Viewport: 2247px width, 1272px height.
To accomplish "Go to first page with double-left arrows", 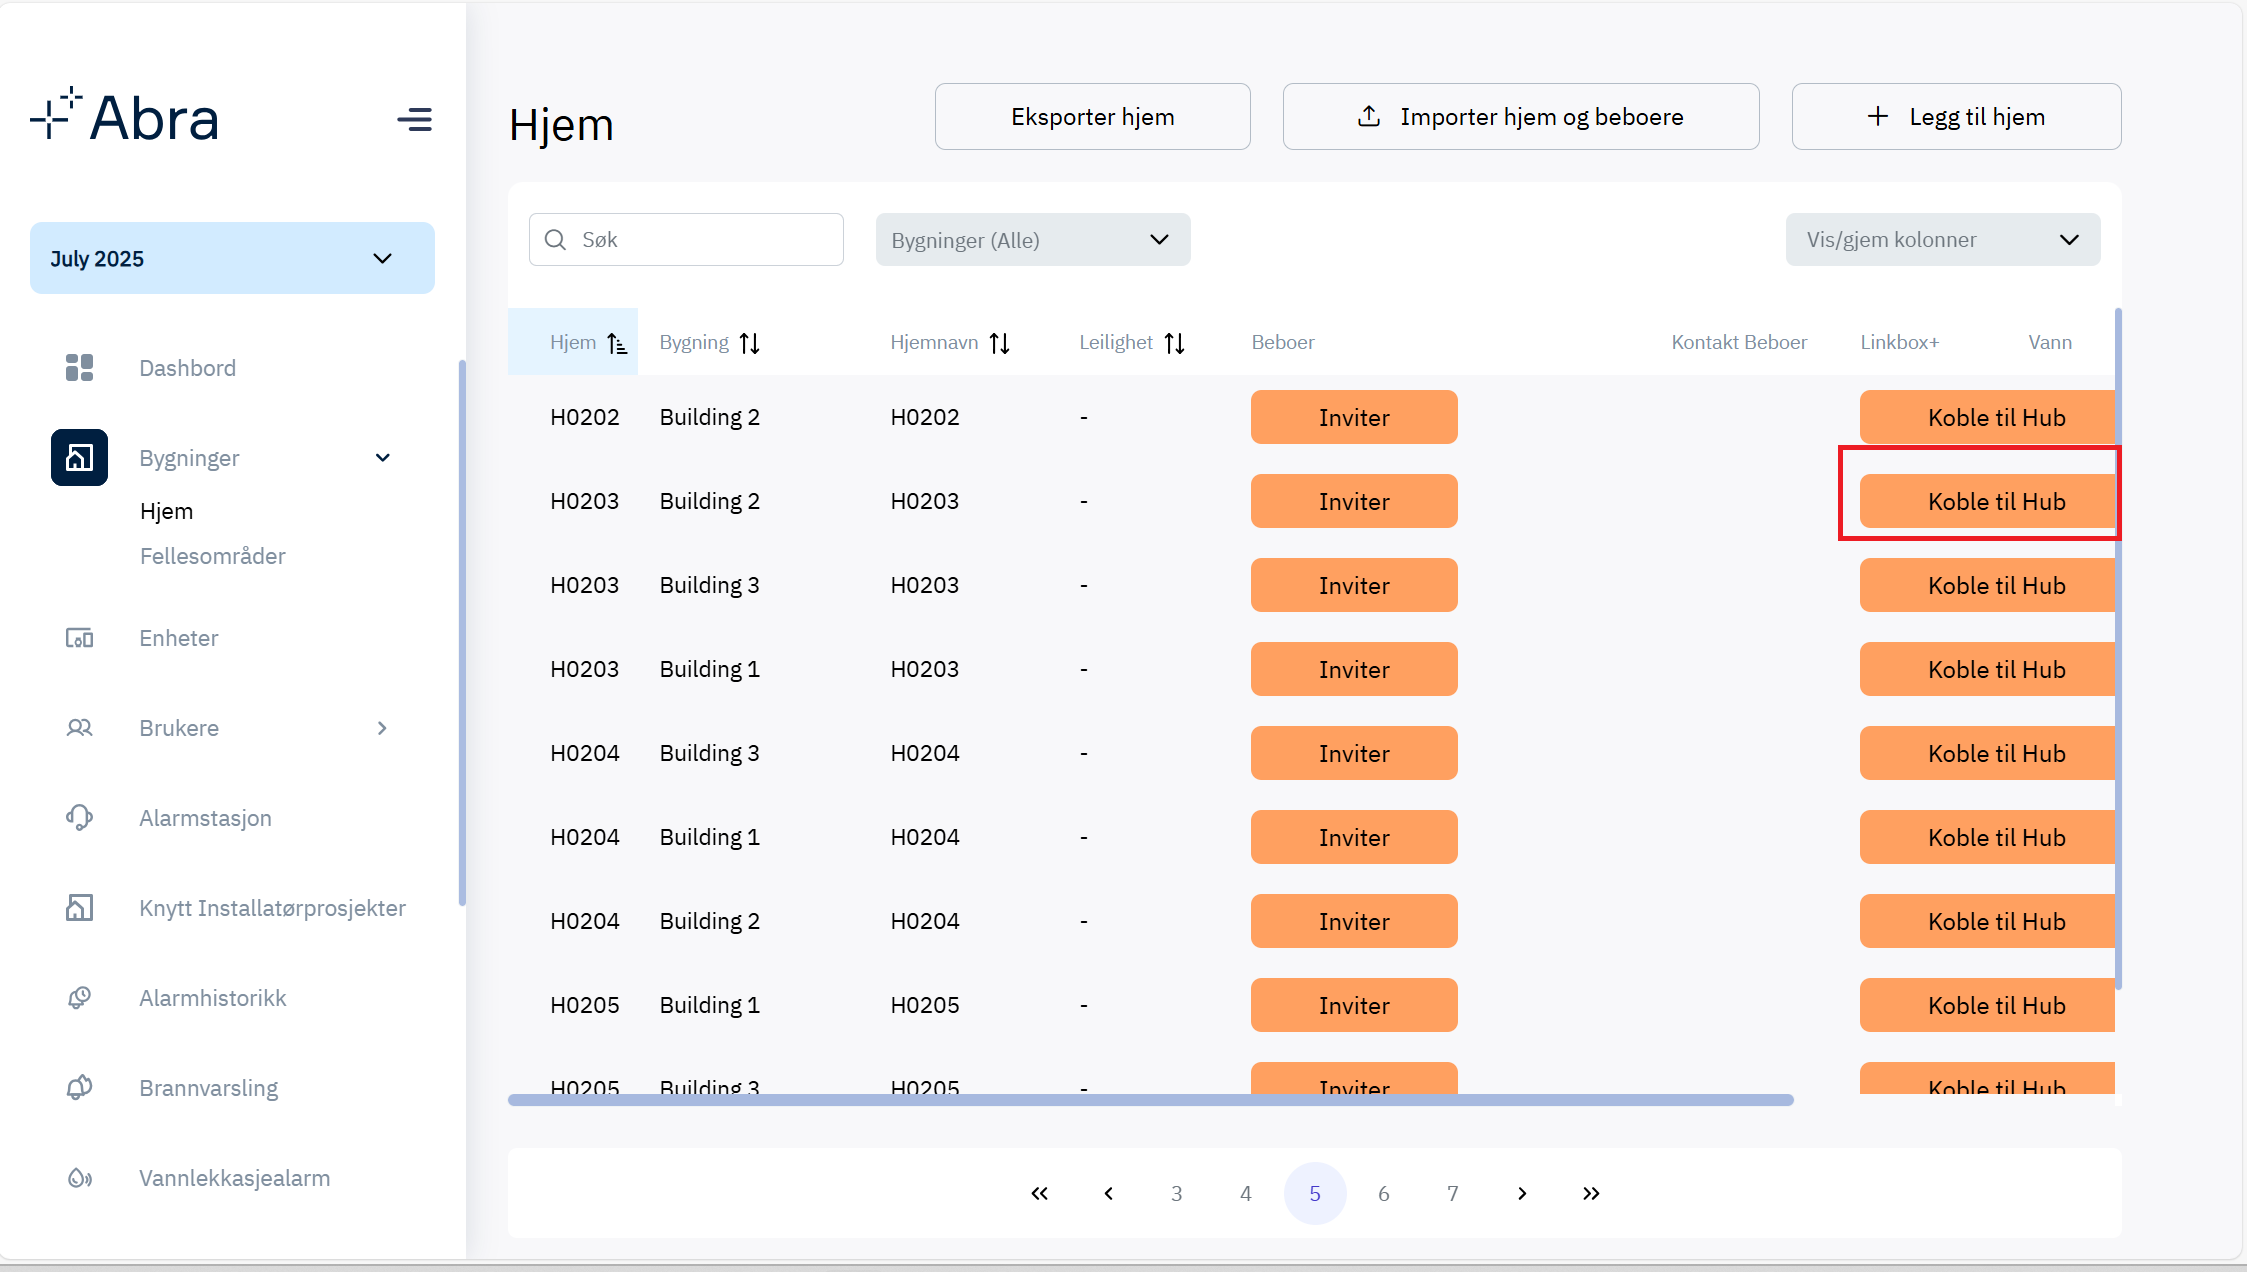I will tap(1040, 1193).
